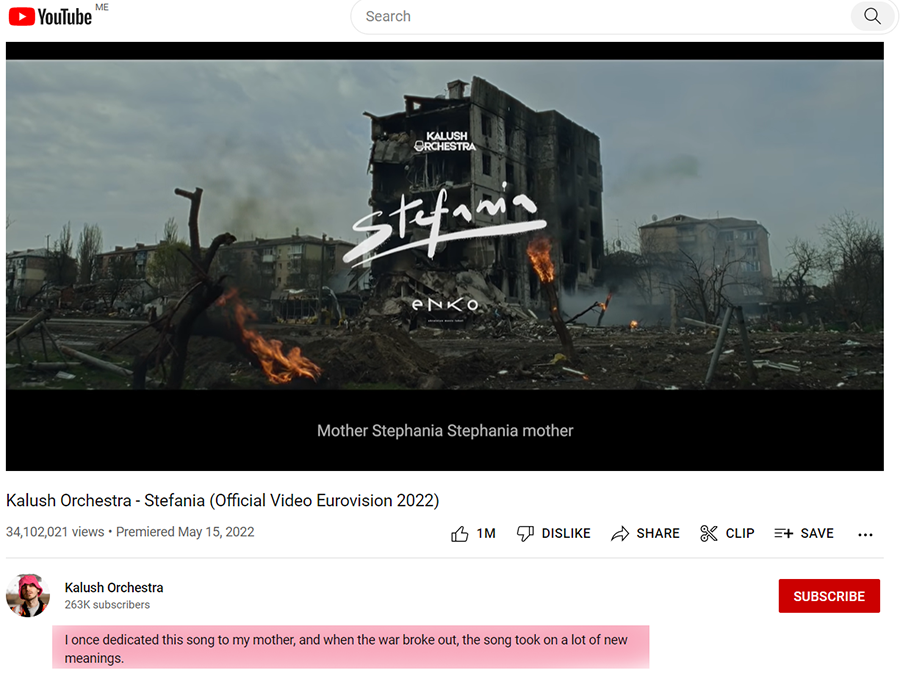Focus the Search input field

tap(600, 16)
